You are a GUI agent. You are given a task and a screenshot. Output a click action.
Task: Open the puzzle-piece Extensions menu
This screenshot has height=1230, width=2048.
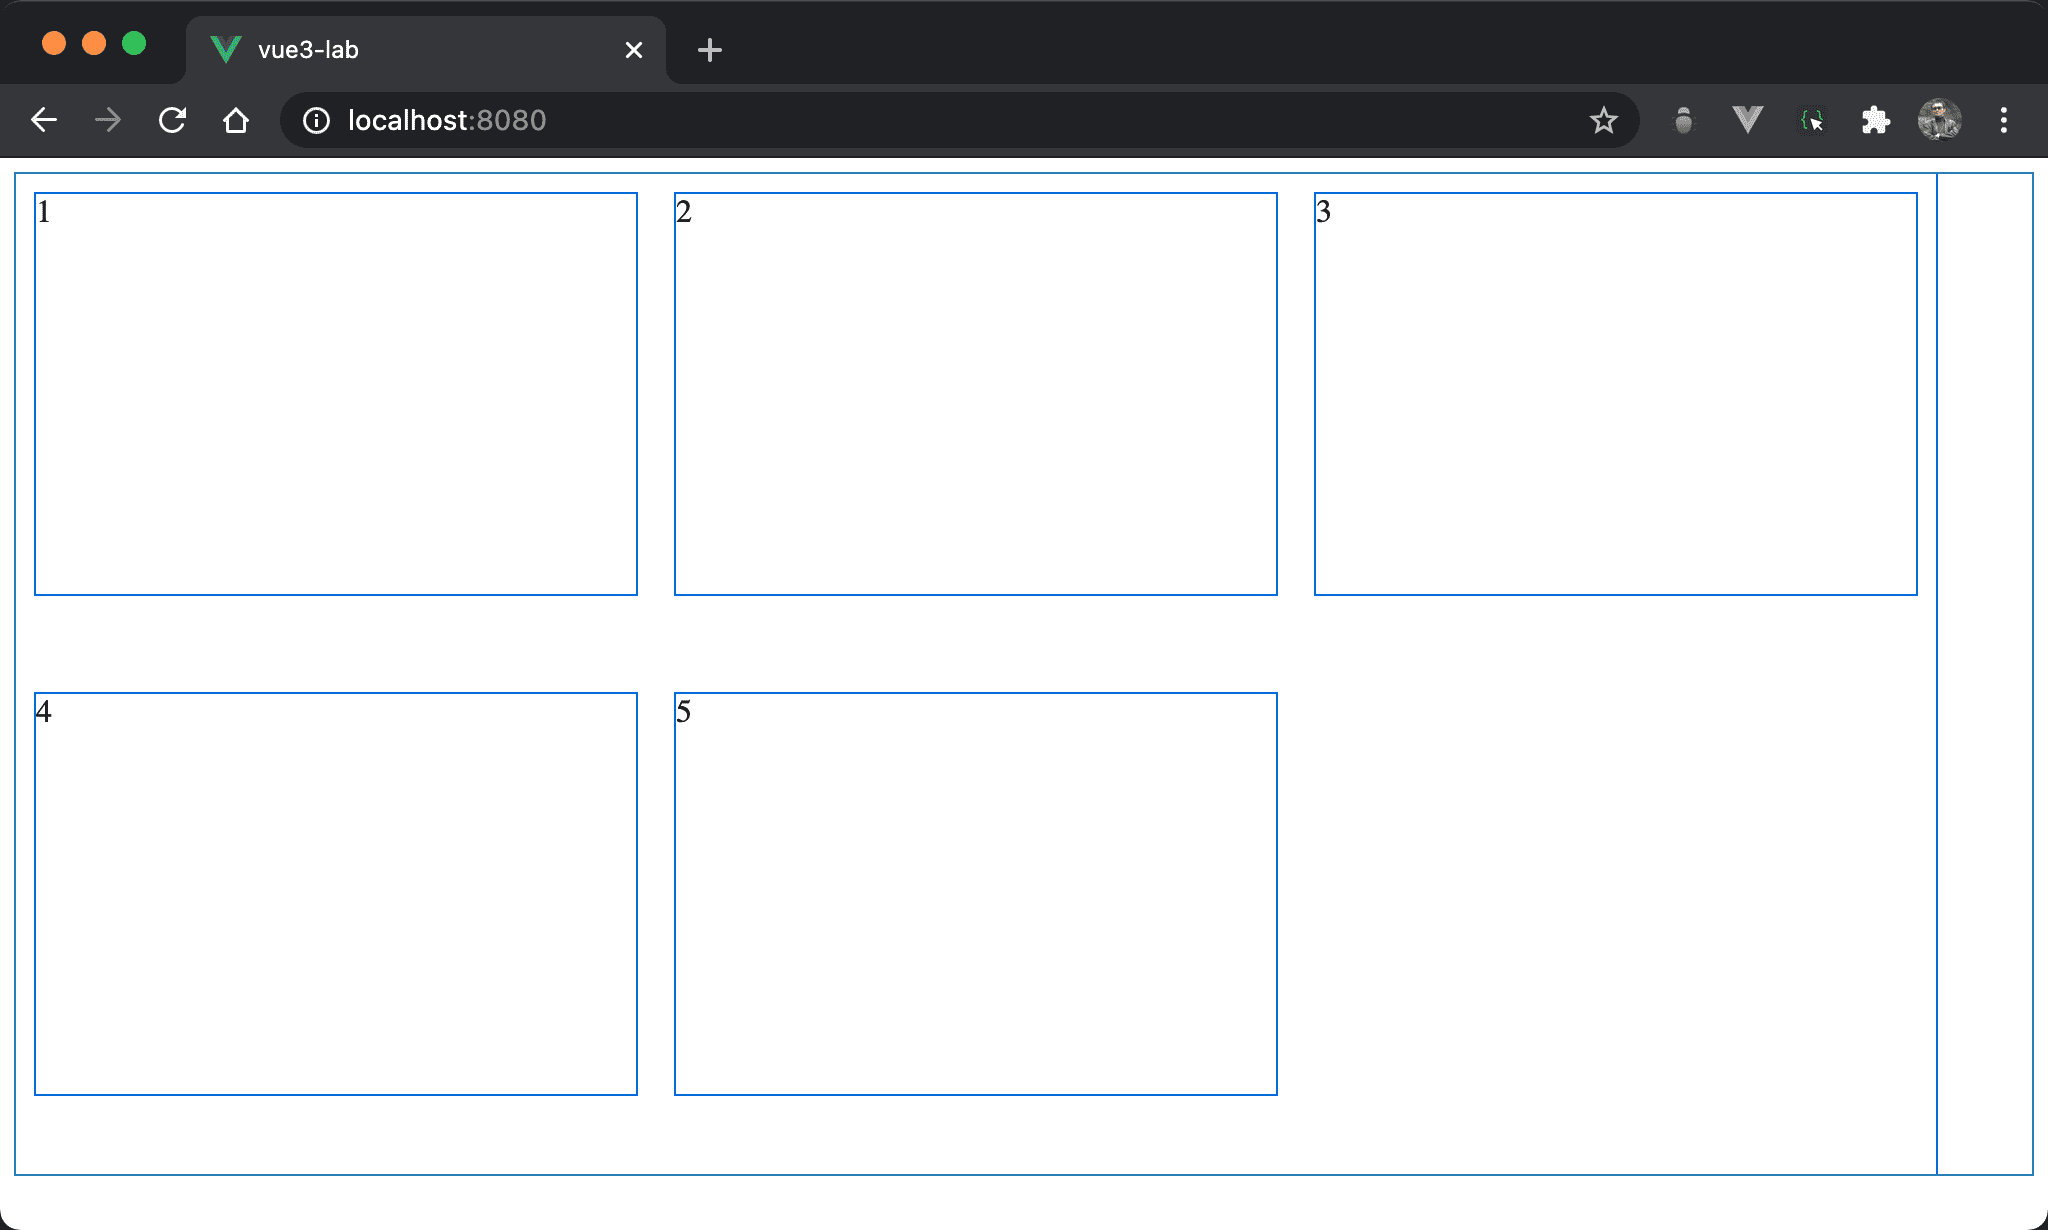click(x=1875, y=120)
